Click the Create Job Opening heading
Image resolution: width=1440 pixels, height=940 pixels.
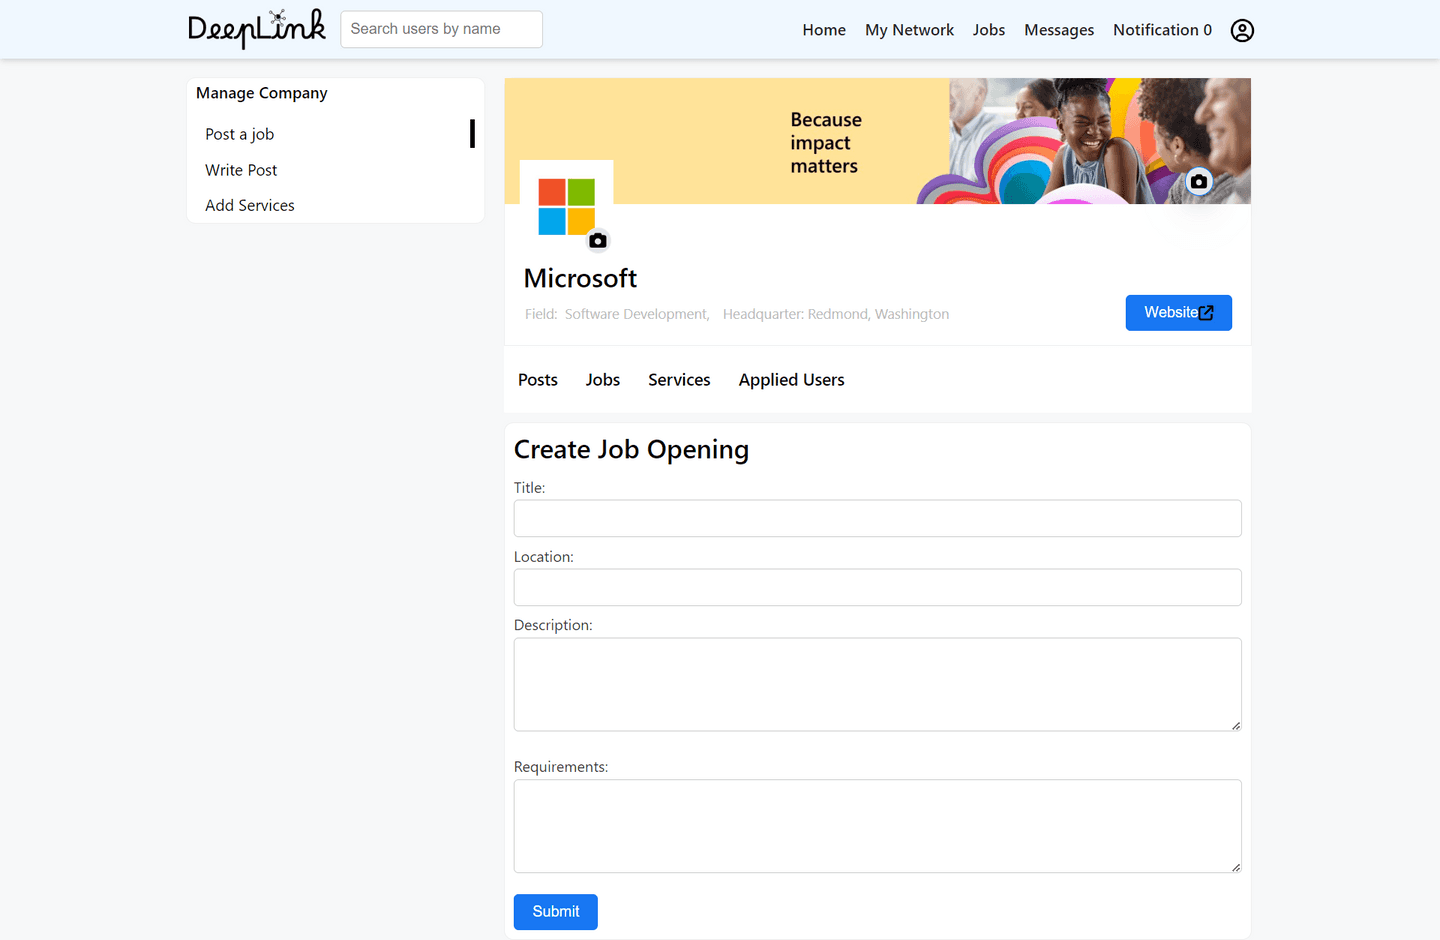tap(631, 450)
